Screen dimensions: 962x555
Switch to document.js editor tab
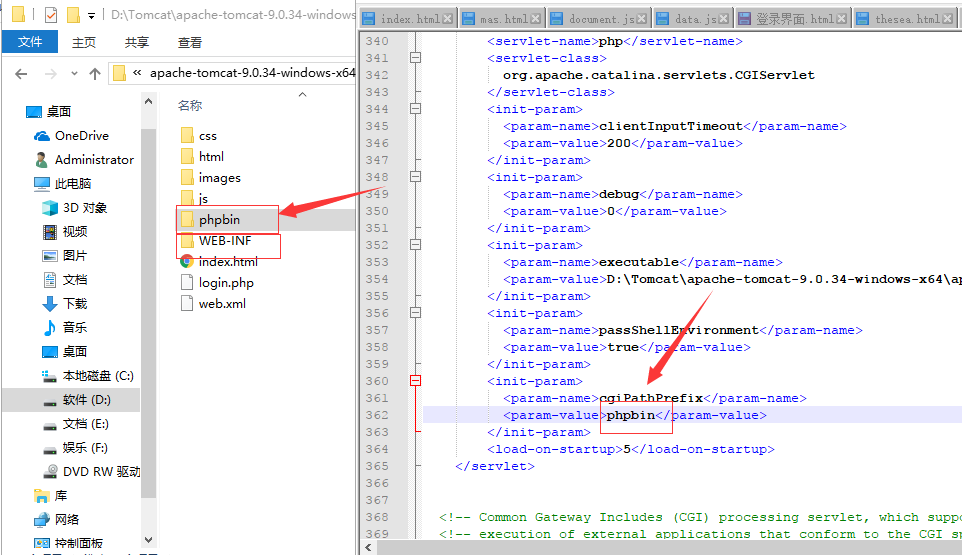(x=599, y=19)
